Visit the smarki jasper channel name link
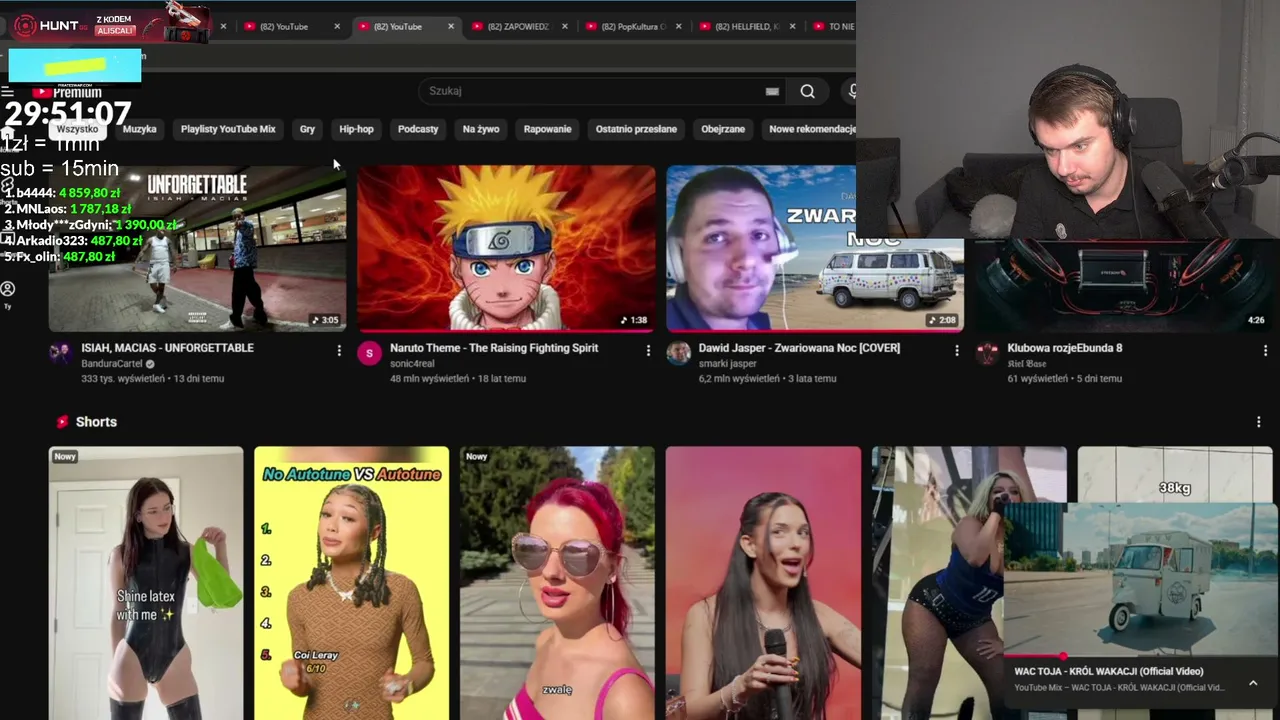1280x720 pixels. tap(728, 364)
